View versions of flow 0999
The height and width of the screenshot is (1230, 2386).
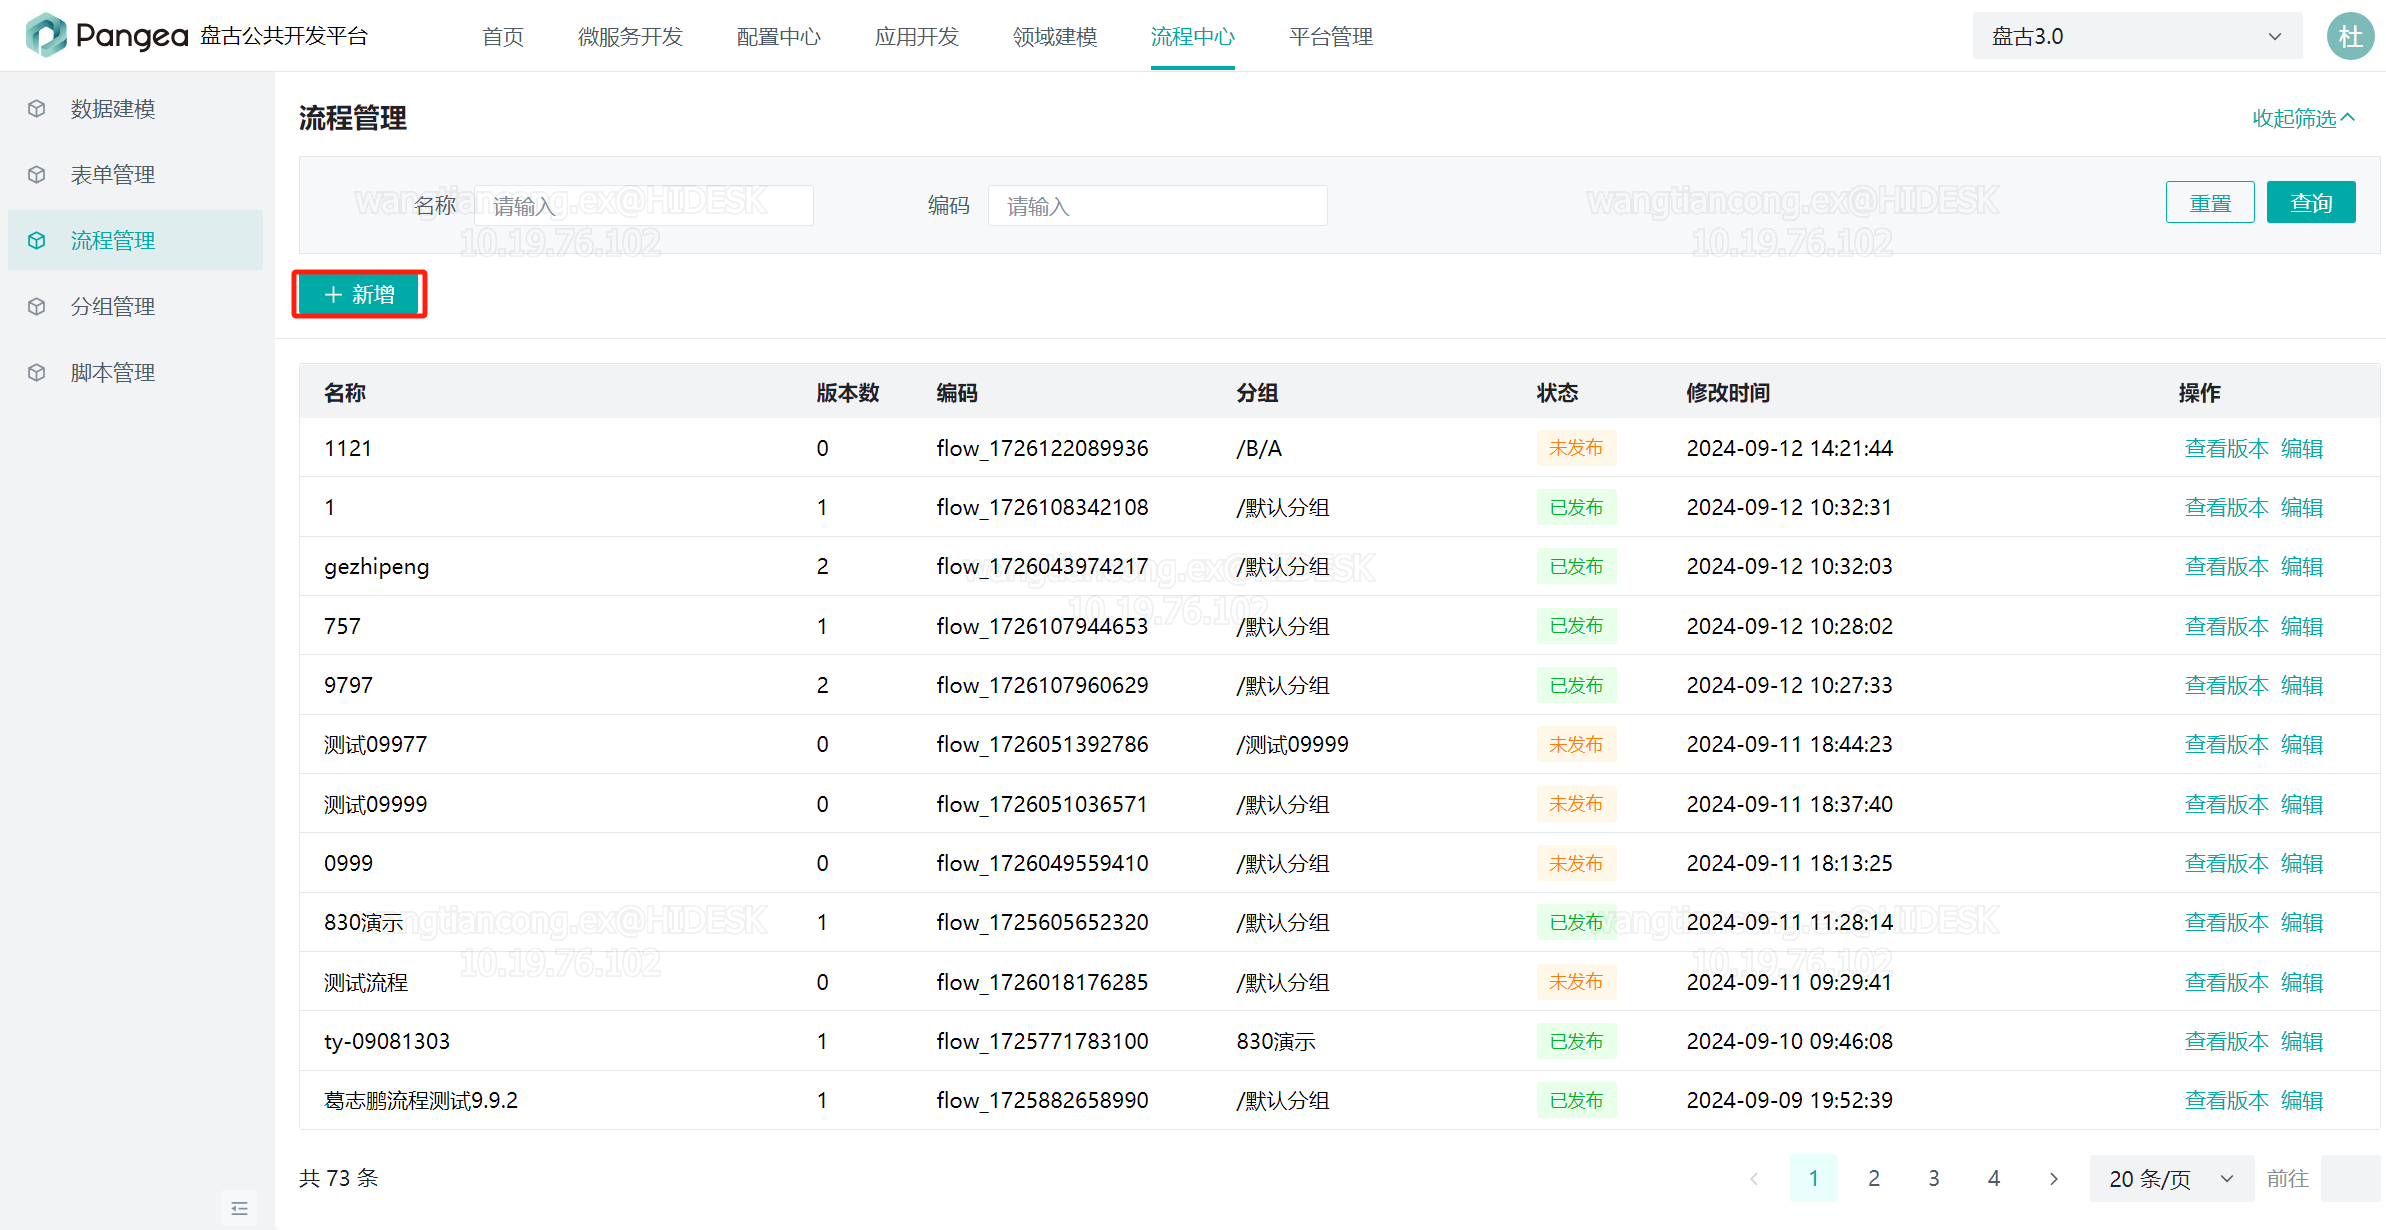(2227, 863)
